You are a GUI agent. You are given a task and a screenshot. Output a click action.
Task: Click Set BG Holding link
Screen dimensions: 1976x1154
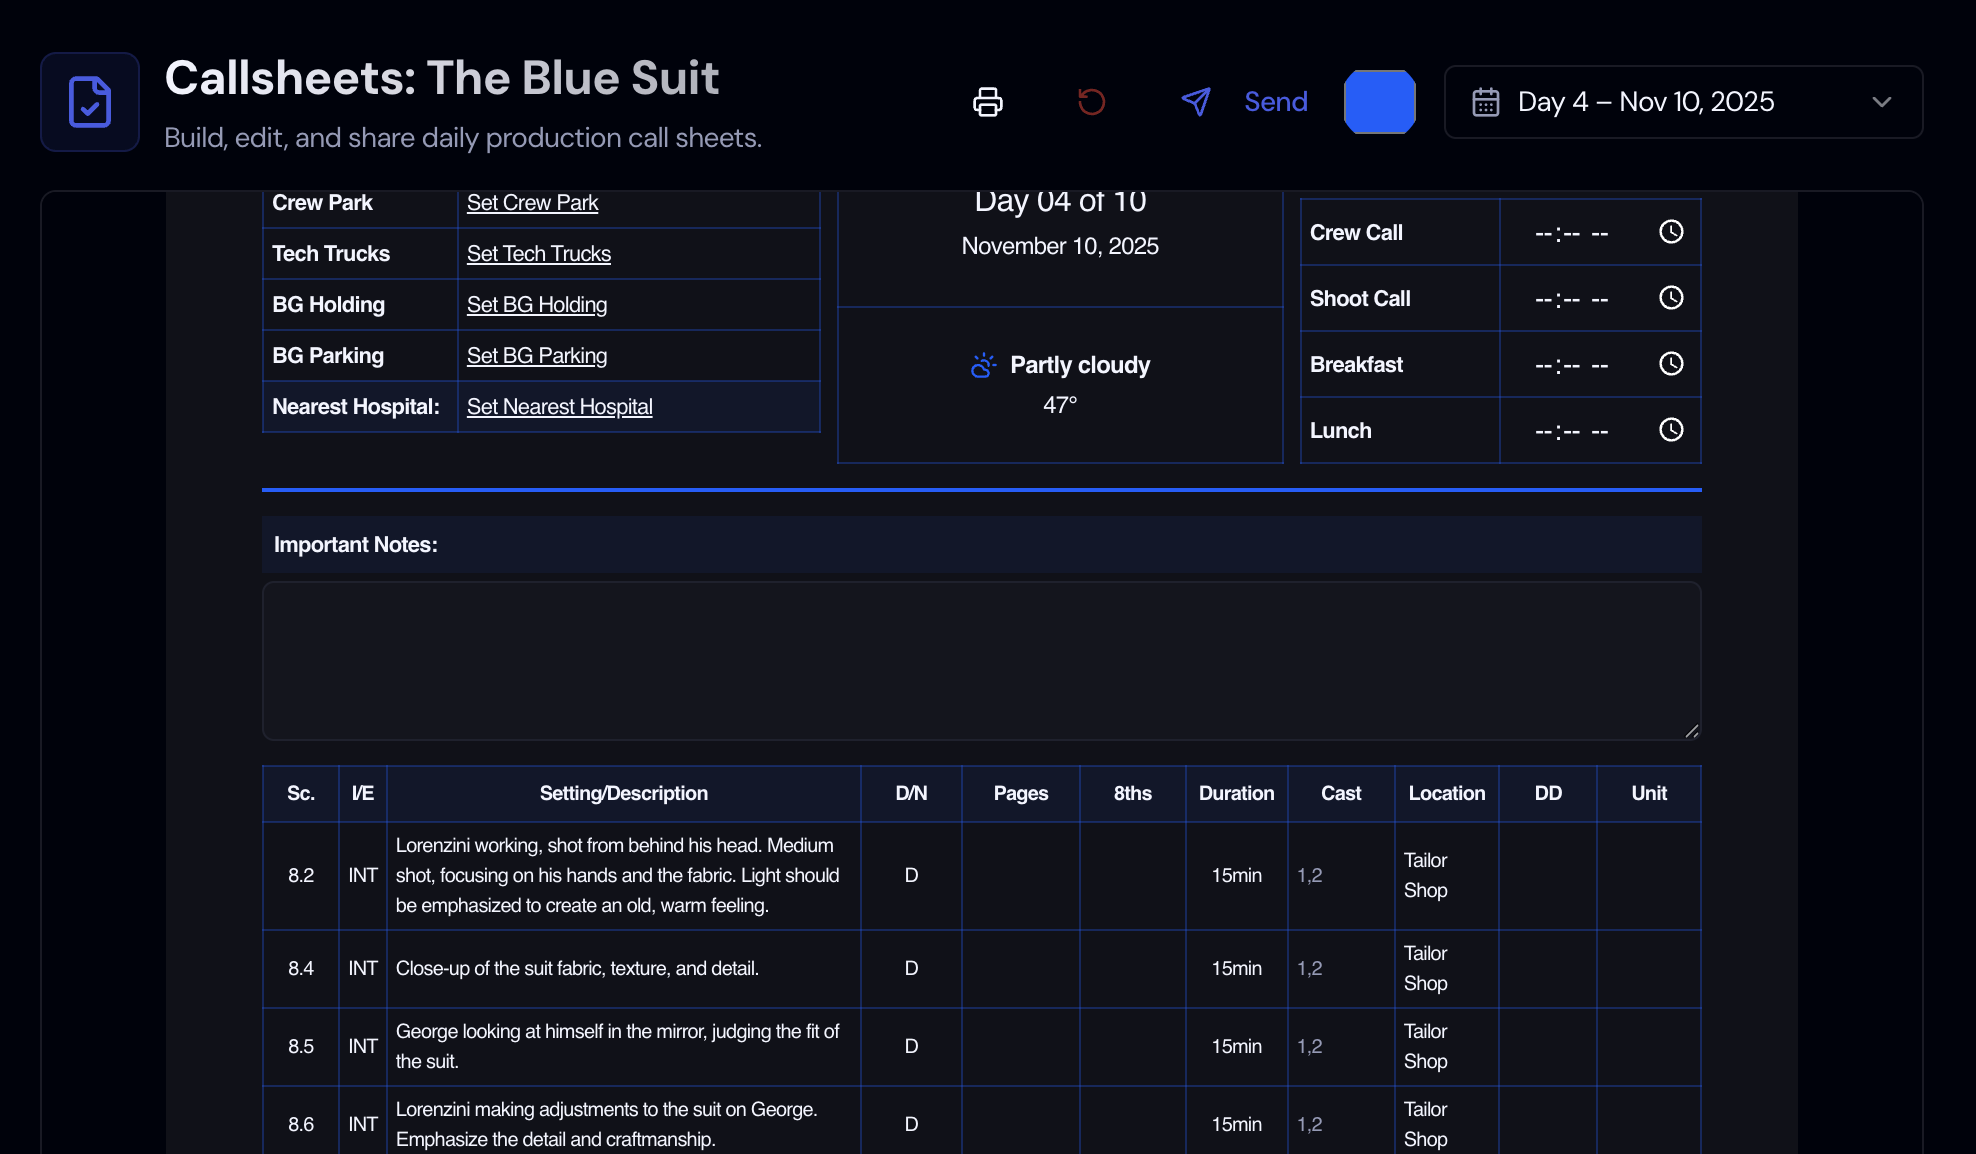pyautogui.click(x=536, y=305)
